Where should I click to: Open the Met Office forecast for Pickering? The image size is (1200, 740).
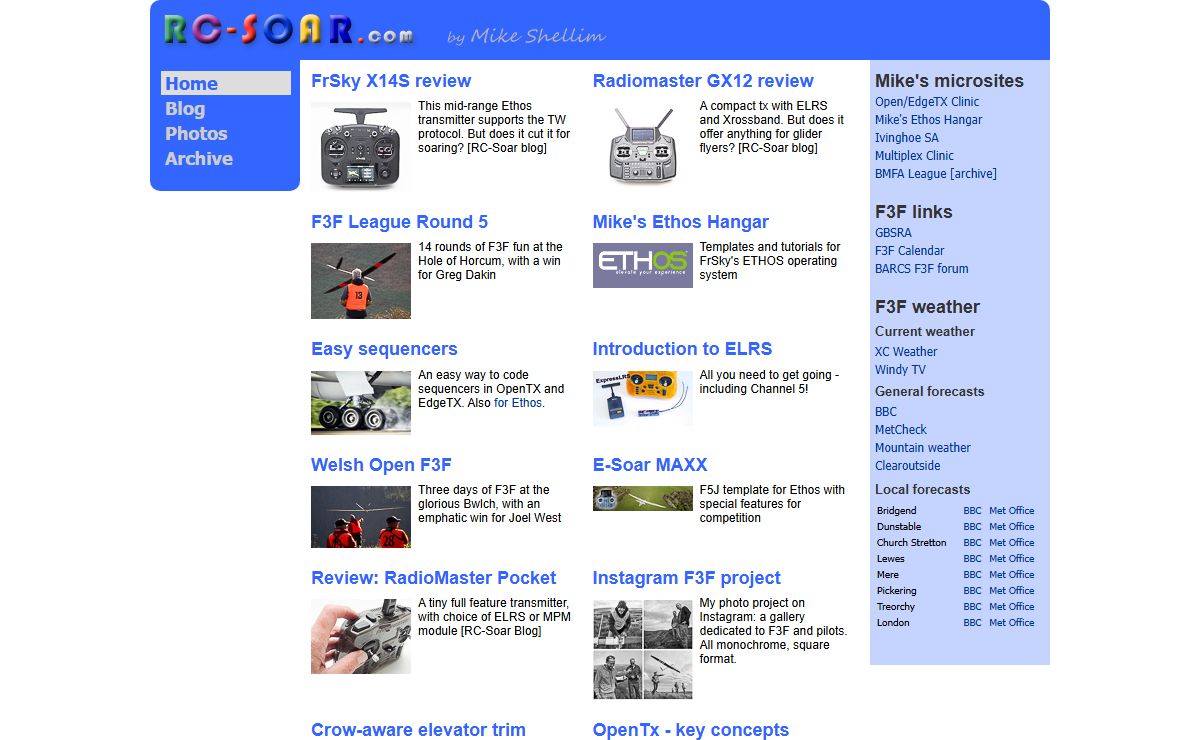[x=1012, y=591]
